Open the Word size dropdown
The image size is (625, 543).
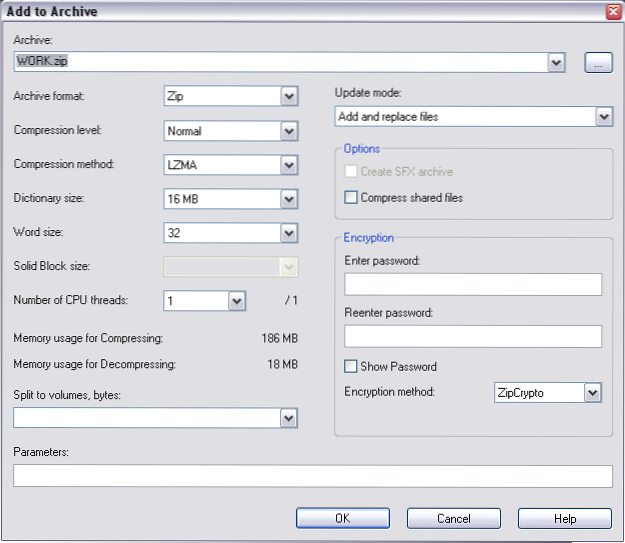click(289, 233)
